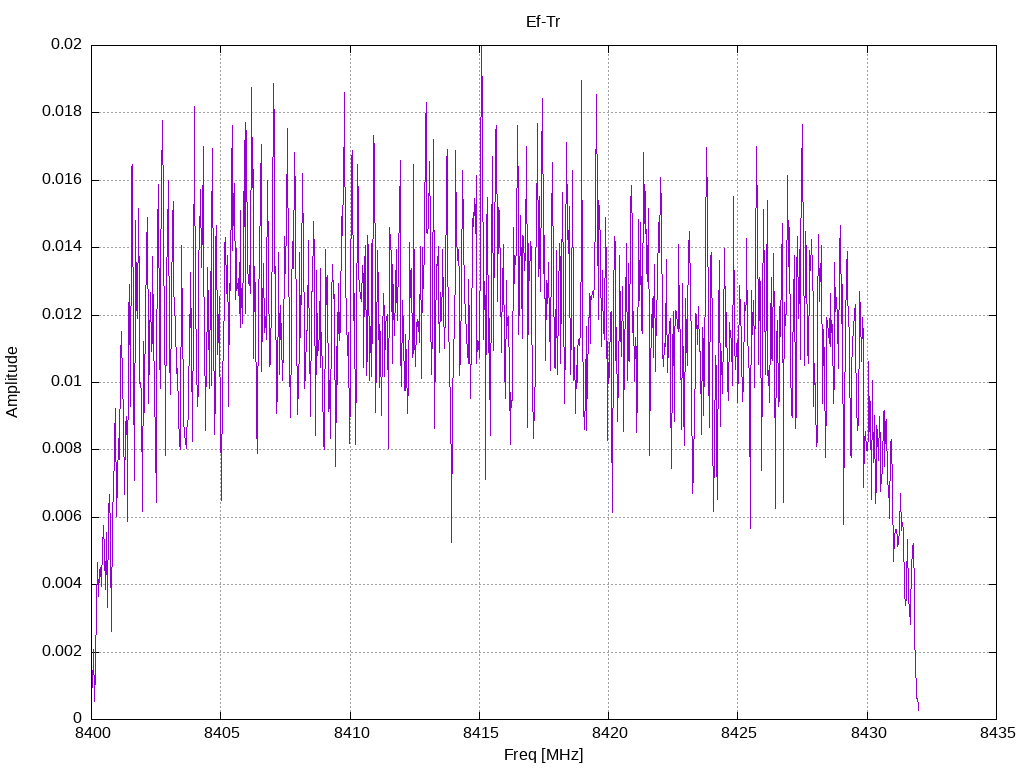
Task: Click the y-axis tick label 0.014
Action: click(62, 247)
